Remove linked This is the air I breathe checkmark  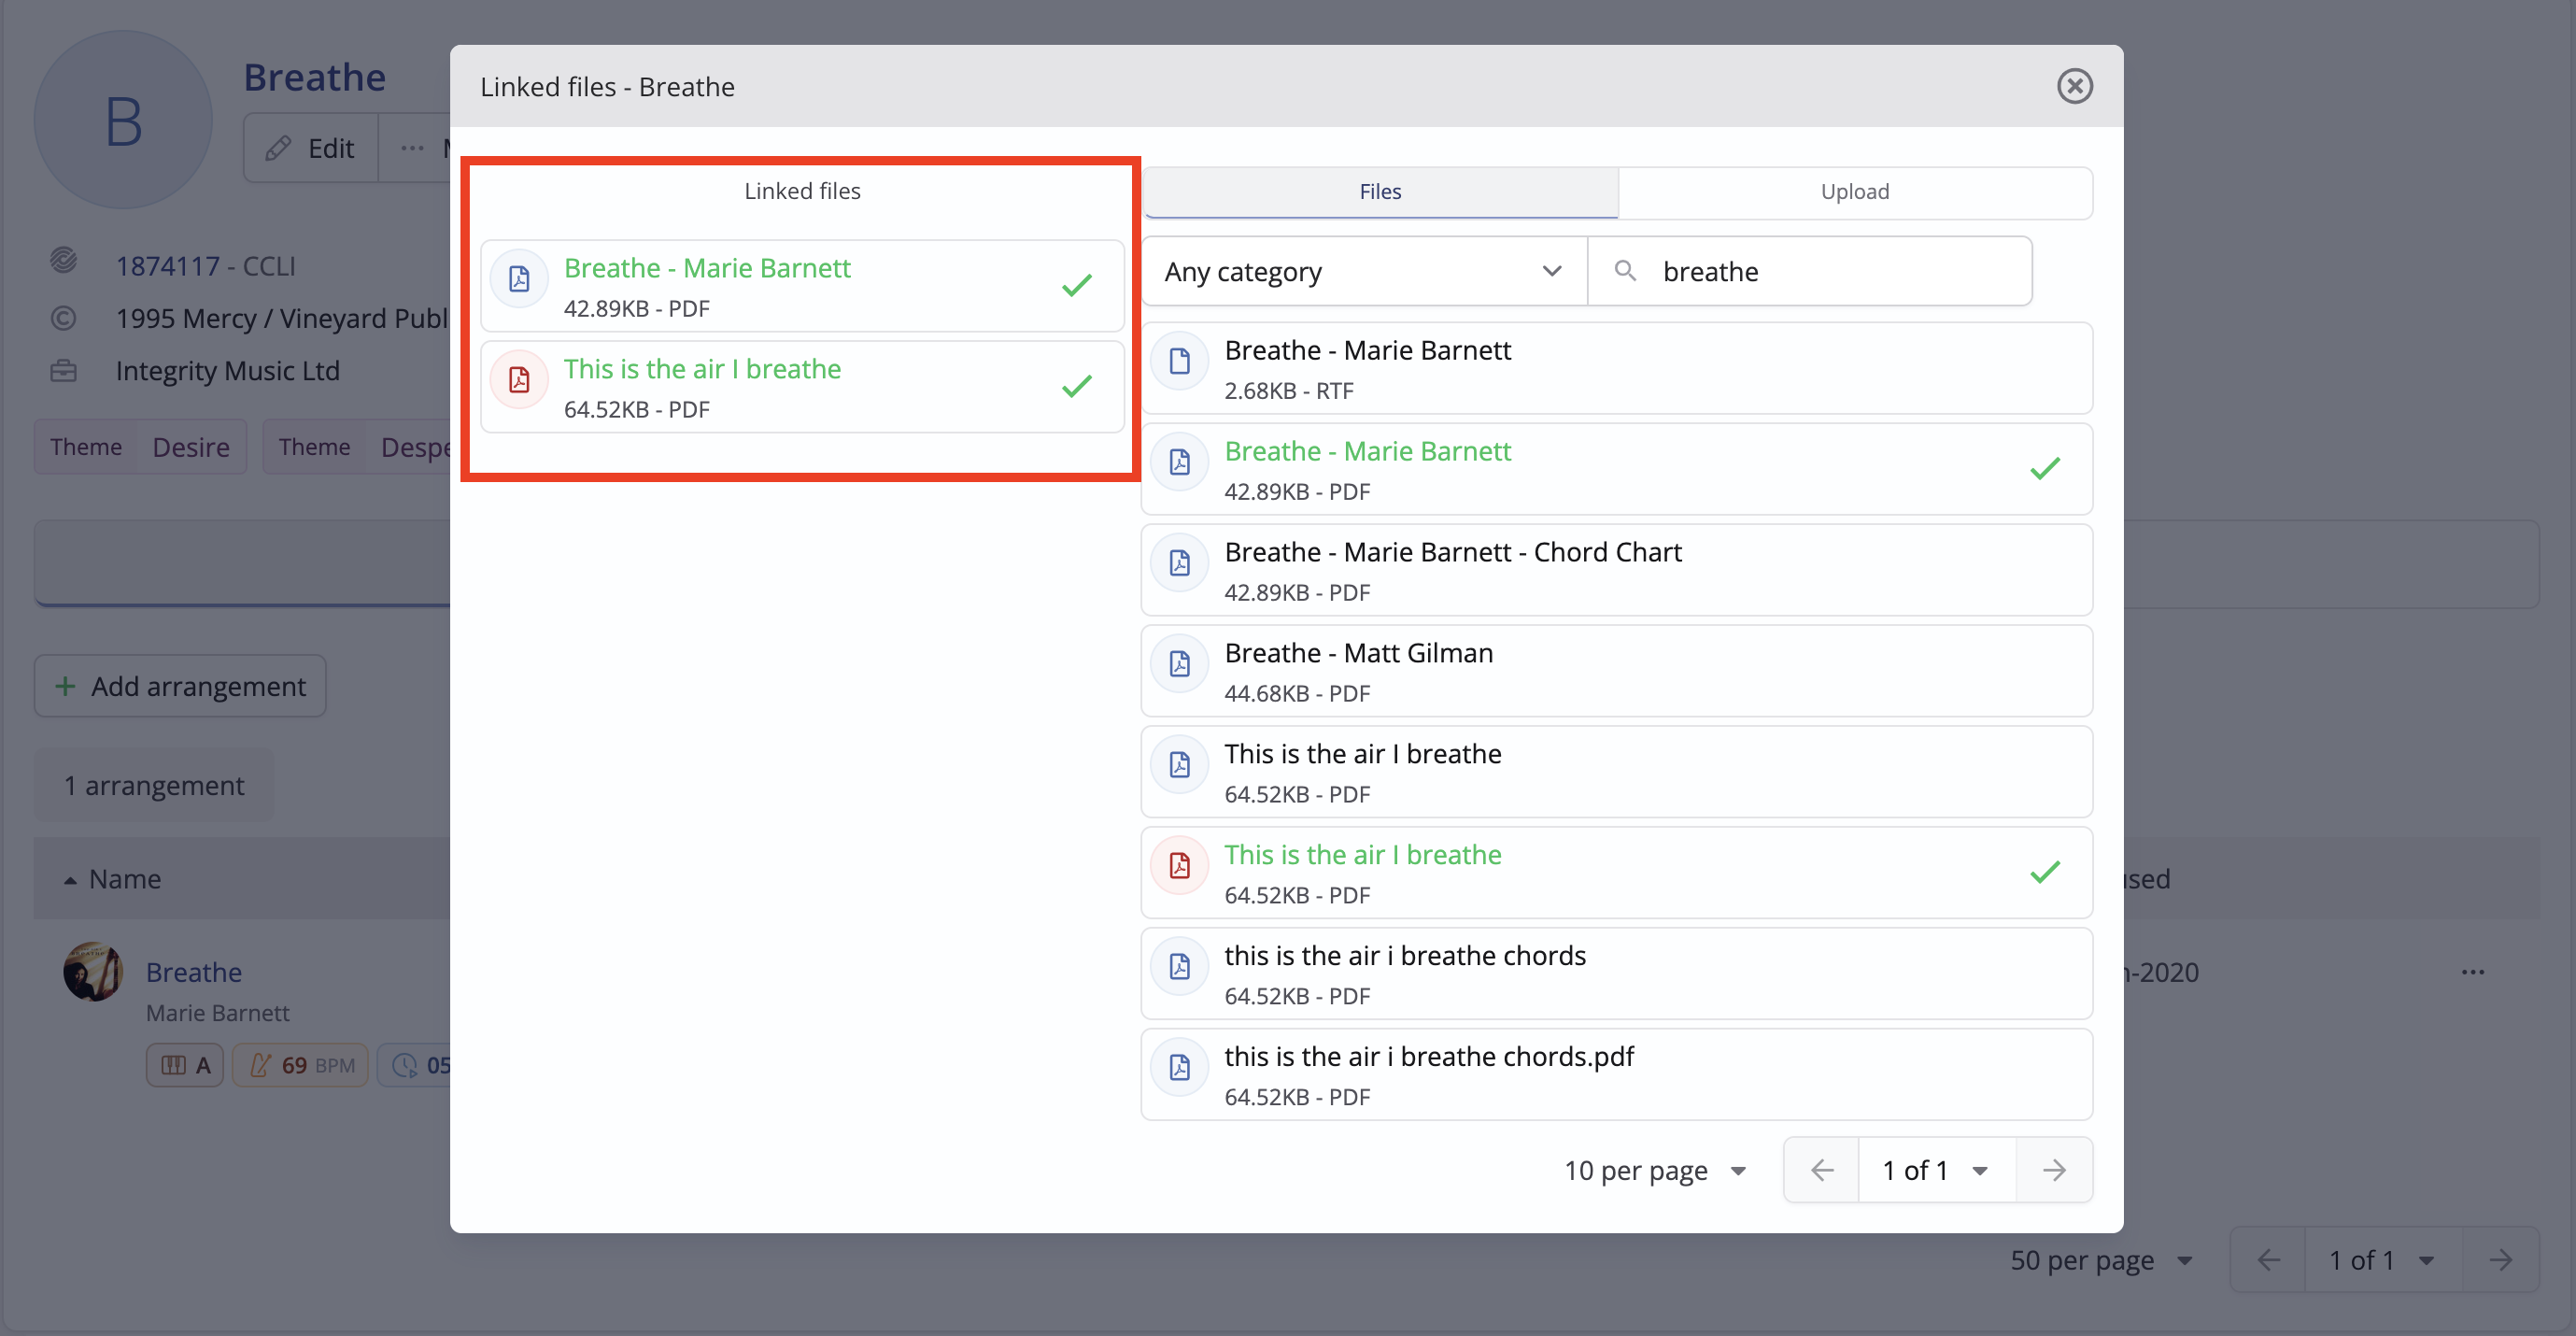(x=1076, y=386)
